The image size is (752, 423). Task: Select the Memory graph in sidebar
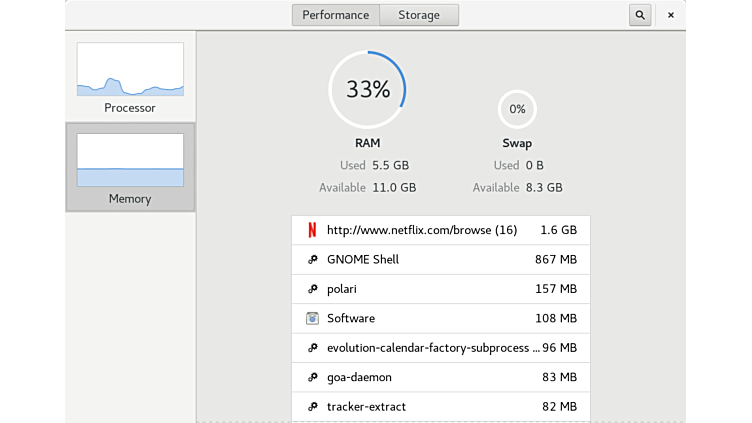pyautogui.click(x=130, y=168)
